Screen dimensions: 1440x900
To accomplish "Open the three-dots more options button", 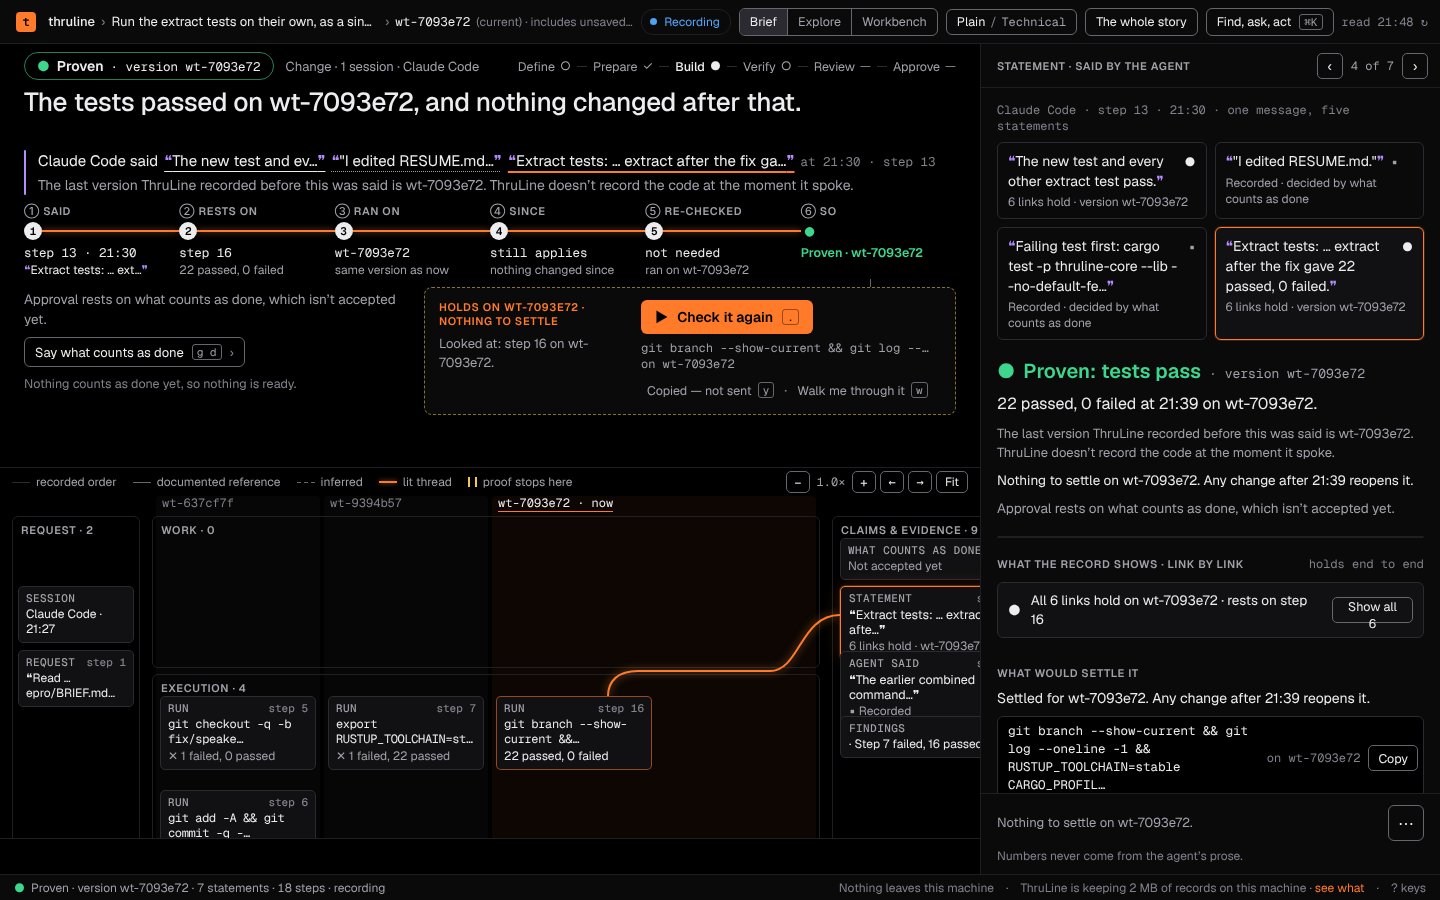I will click(x=1406, y=823).
